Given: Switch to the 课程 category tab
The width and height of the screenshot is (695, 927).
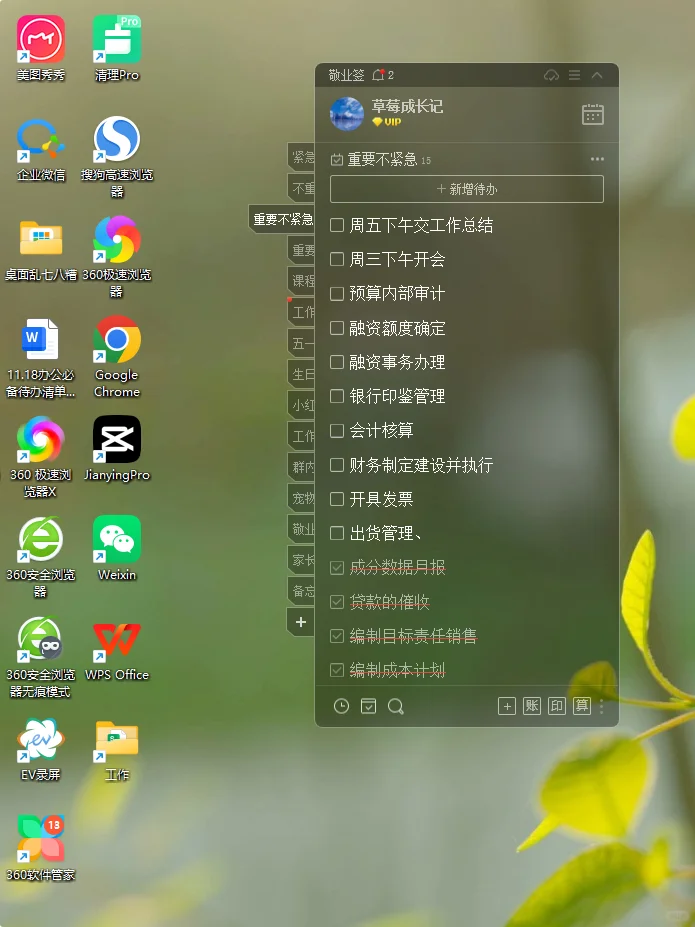Looking at the screenshot, I should [302, 281].
